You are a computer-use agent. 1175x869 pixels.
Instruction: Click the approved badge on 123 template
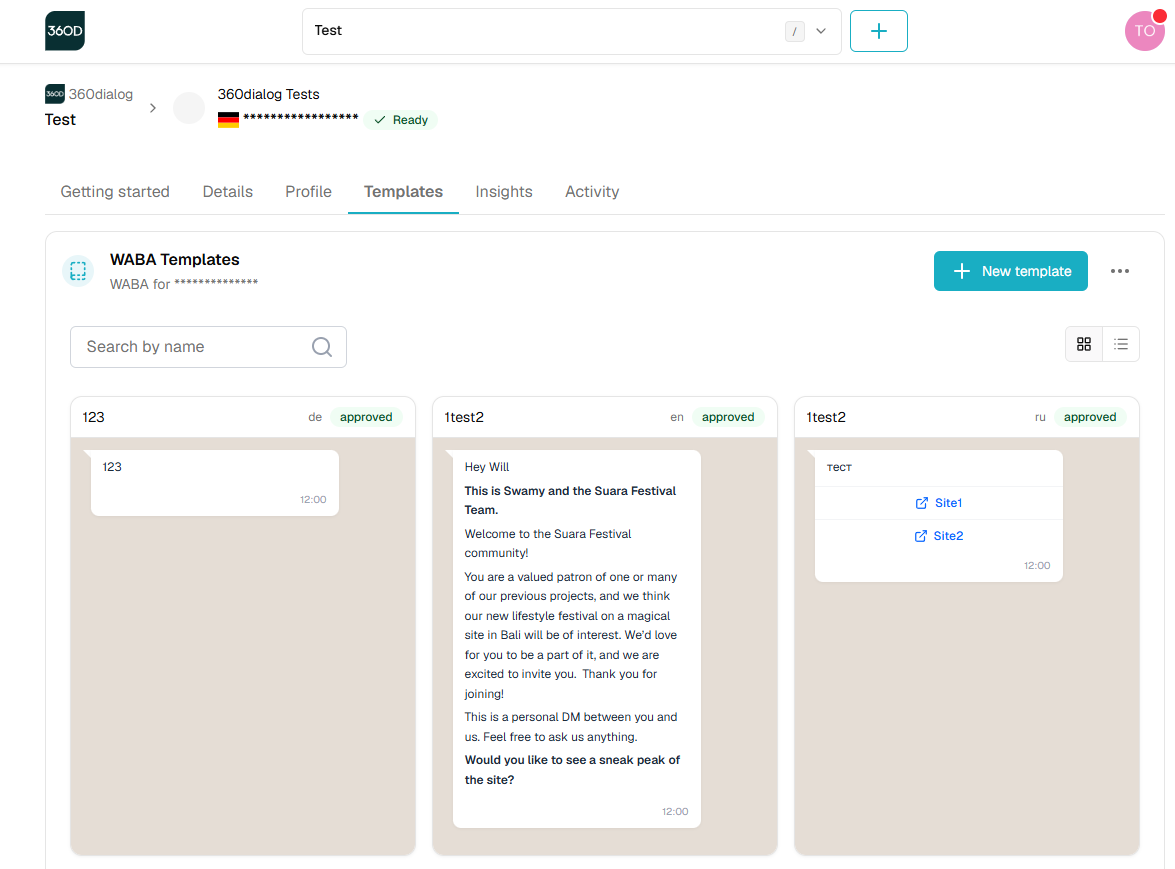(x=366, y=417)
